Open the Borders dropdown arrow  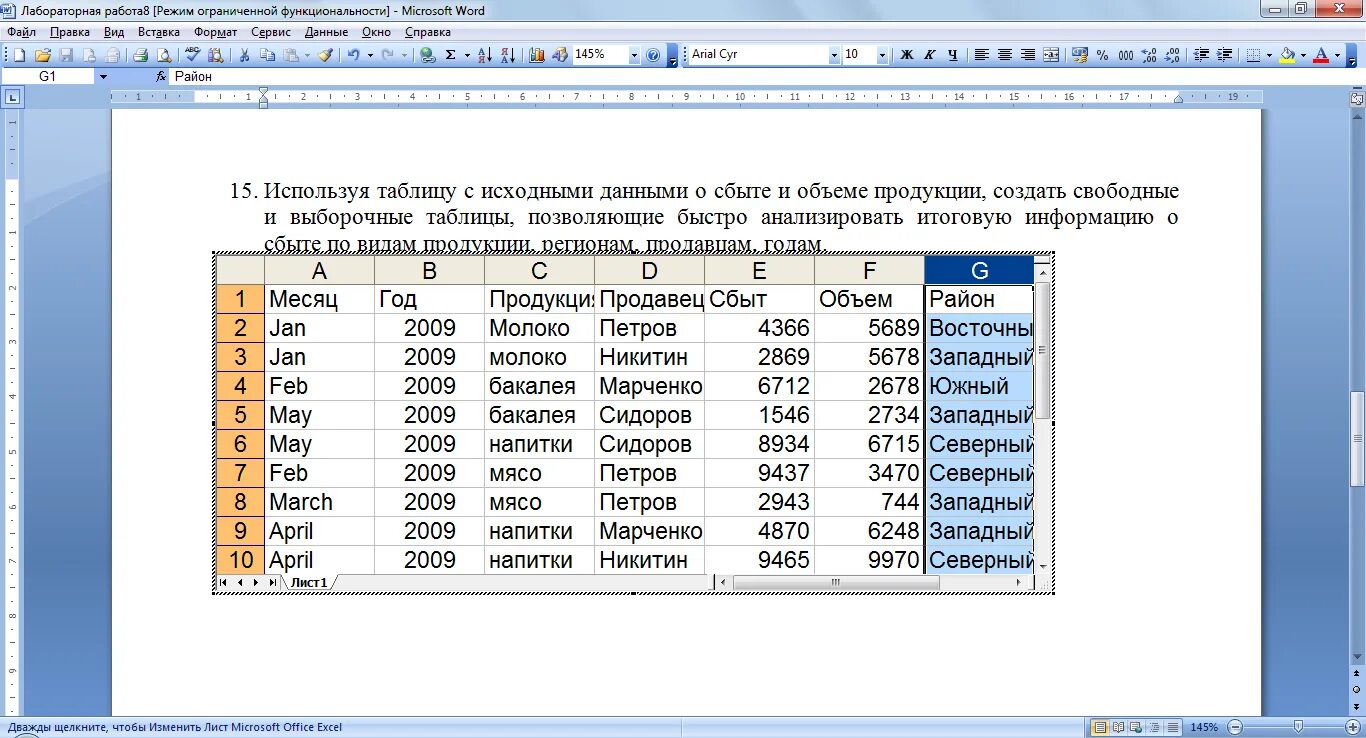click(x=1269, y=55)
